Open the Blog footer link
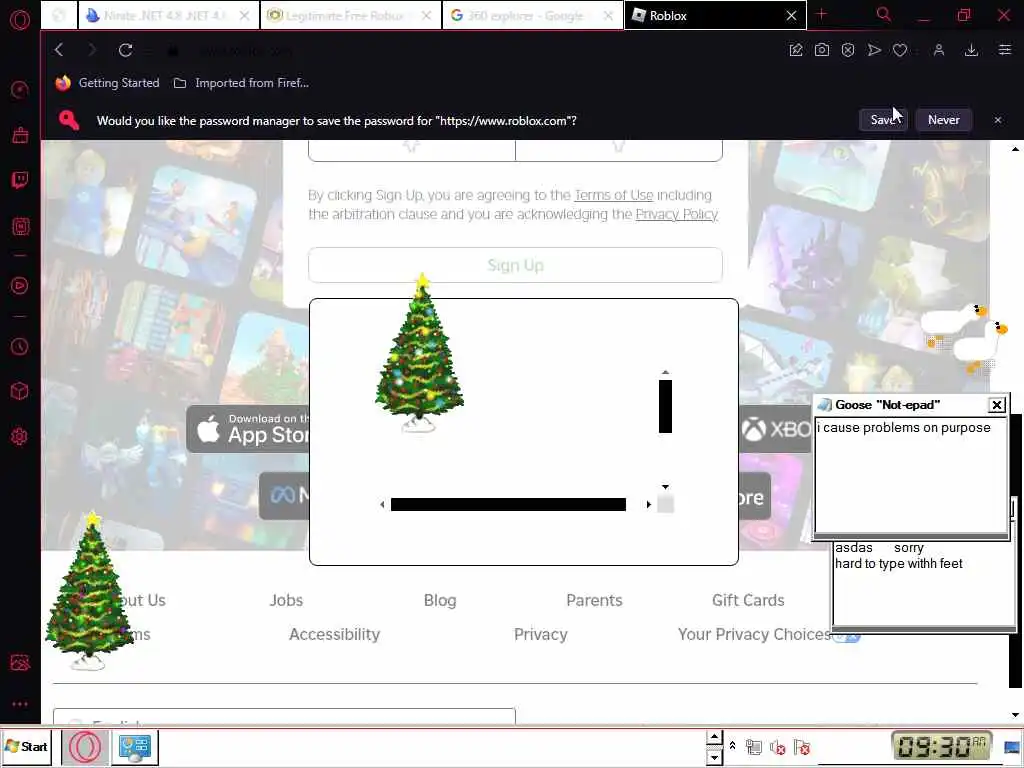The image size is (1024, 768). point(440,600)
